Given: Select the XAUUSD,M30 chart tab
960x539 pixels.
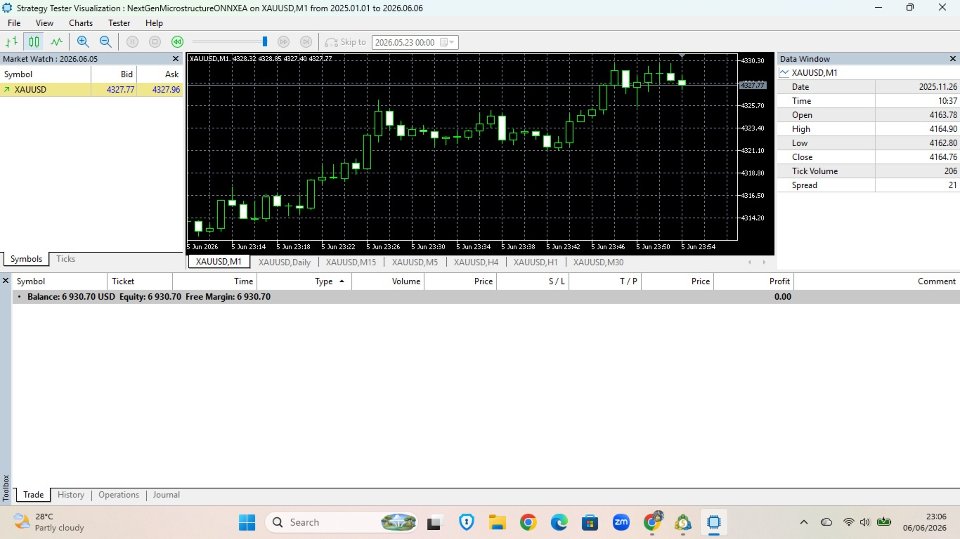Looking at the screenshot, I should click(598, 262).
